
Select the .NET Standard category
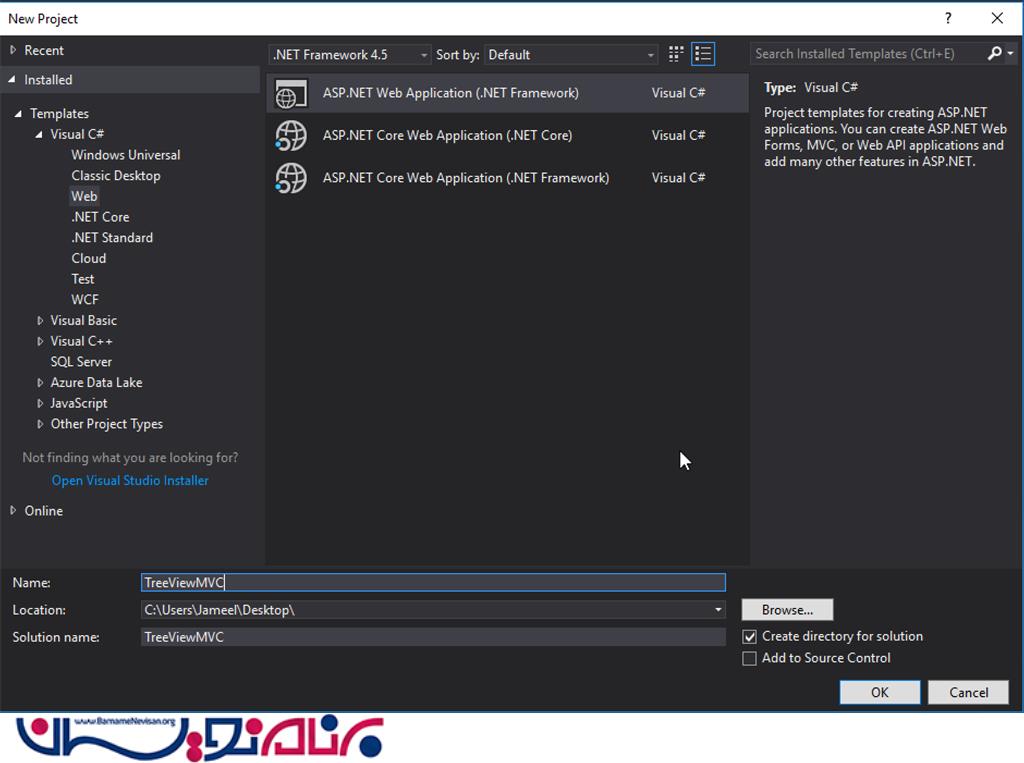[x=112, y=238]
